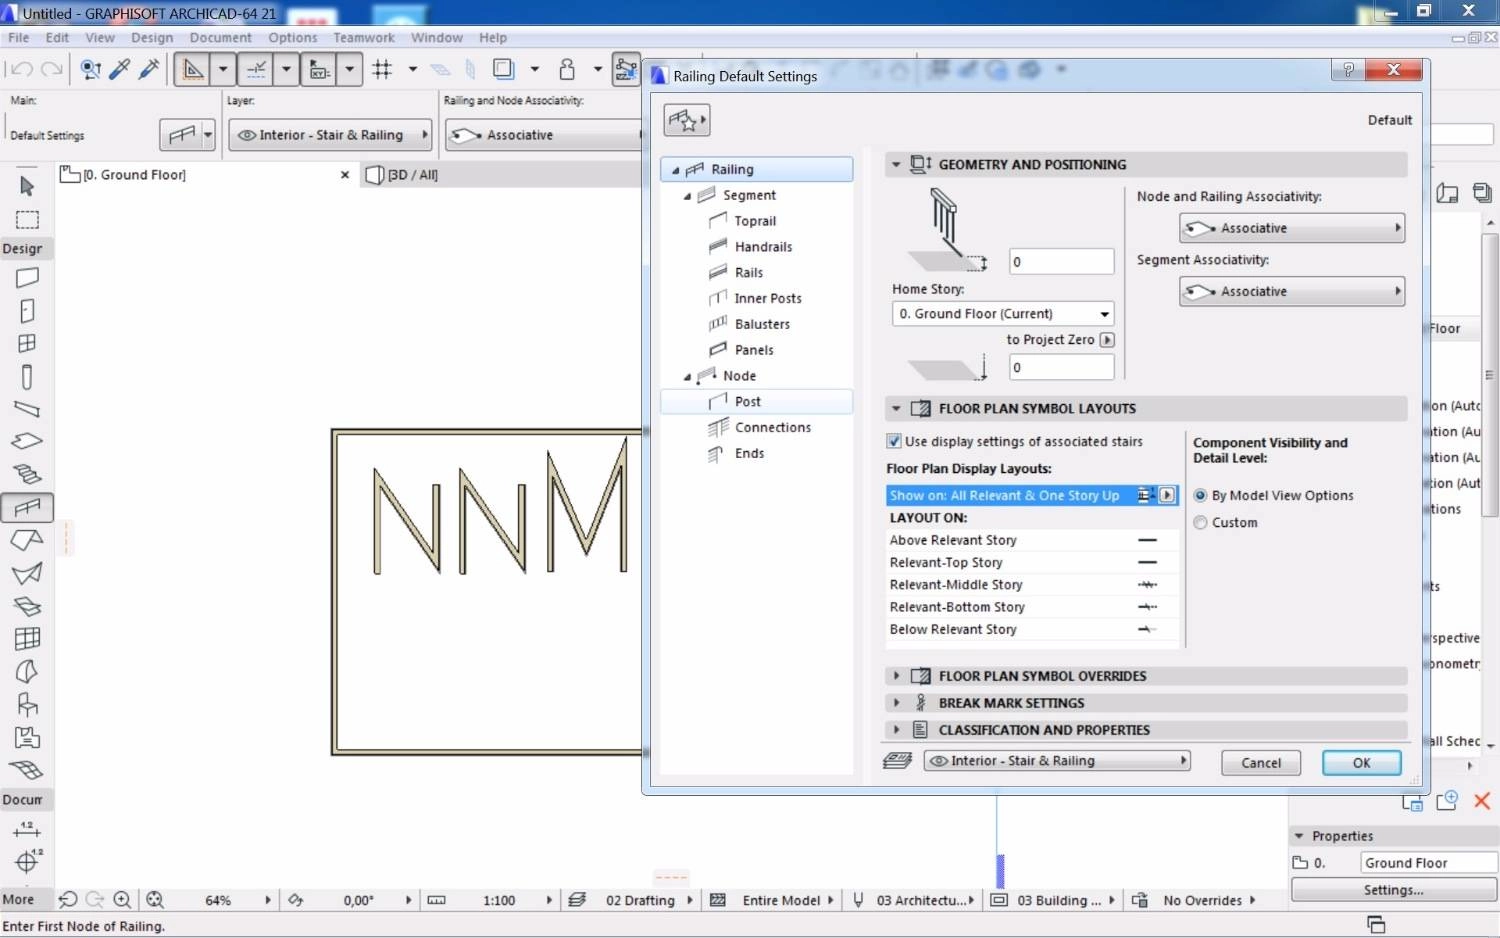1500x938 pixels.
Task: Select the Beam tool in toolbox
Action: coord(27,409)
